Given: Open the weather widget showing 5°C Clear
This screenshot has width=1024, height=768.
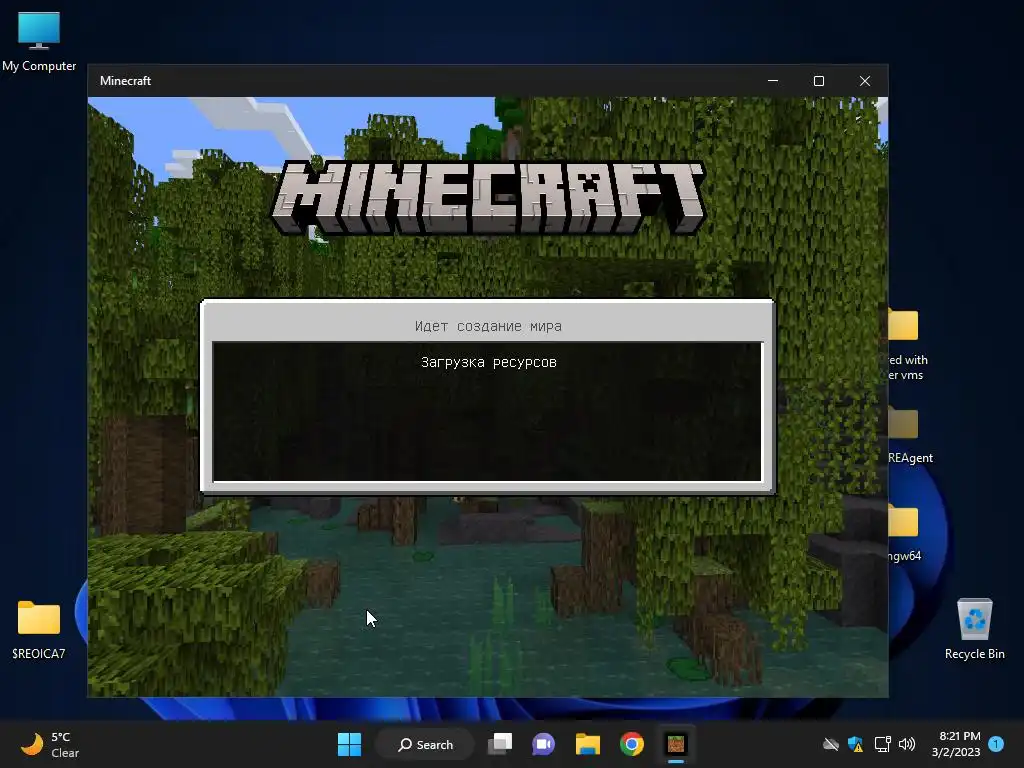Looking at the screenshot, I should tap(50, 744).
